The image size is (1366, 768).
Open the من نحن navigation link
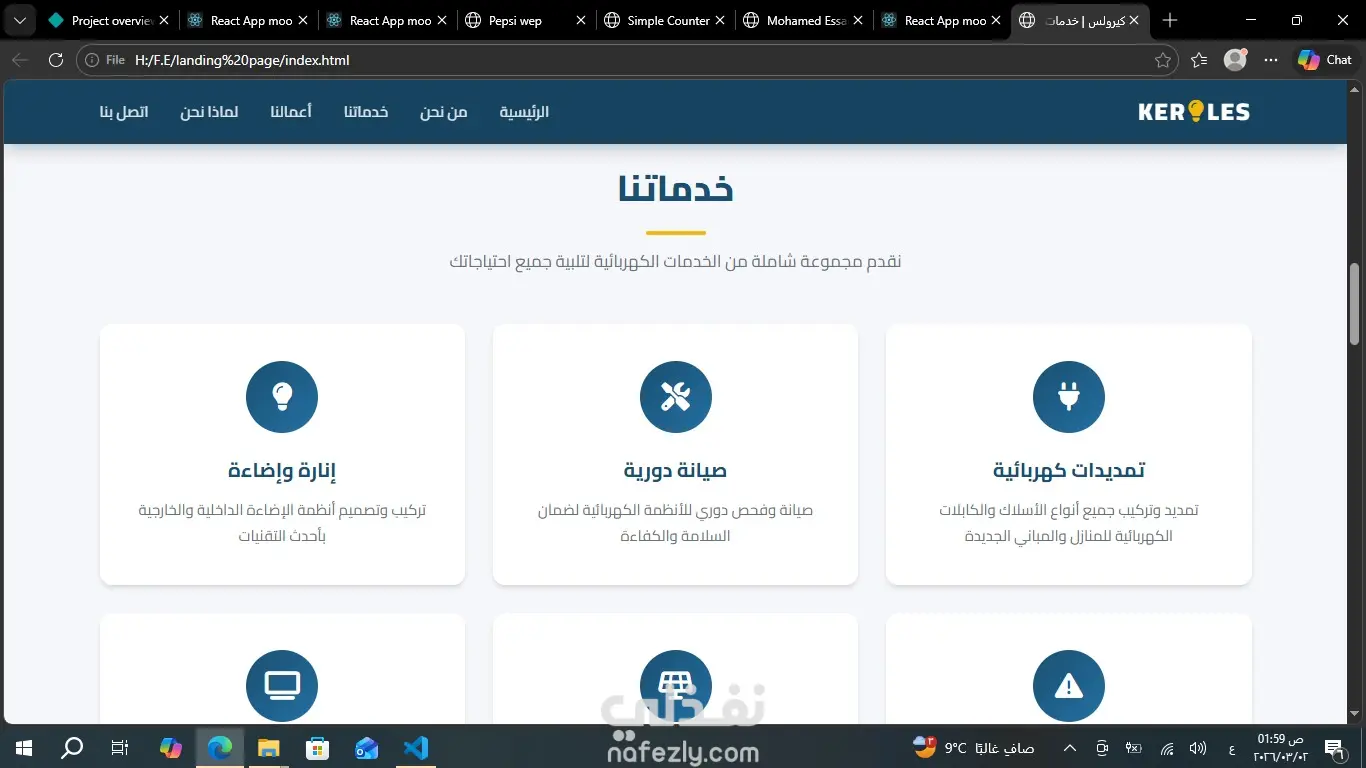point(444,112)
